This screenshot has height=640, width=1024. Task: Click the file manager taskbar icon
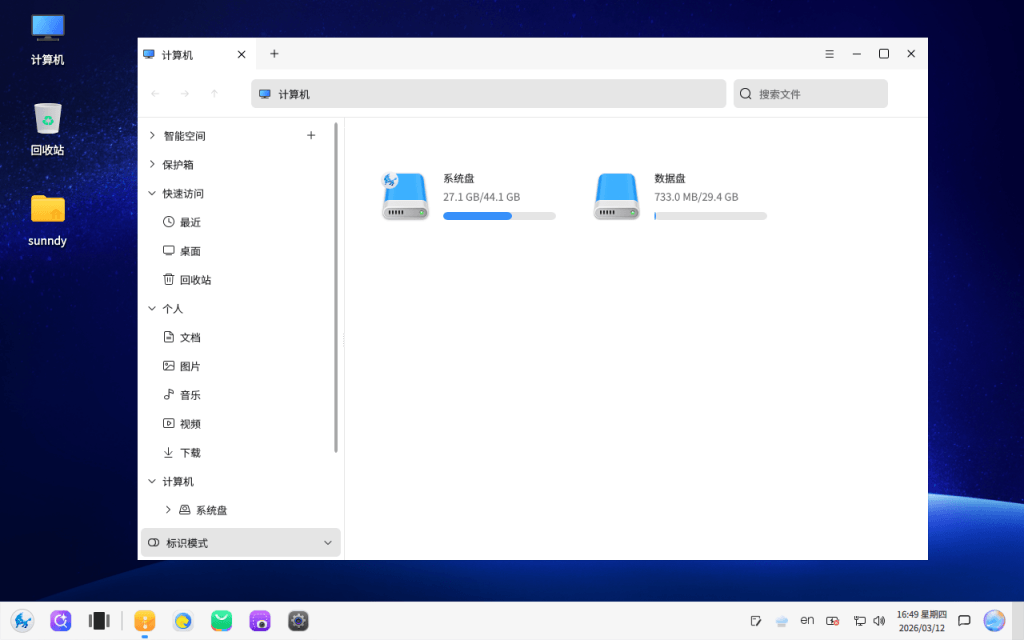click(145, 620)
